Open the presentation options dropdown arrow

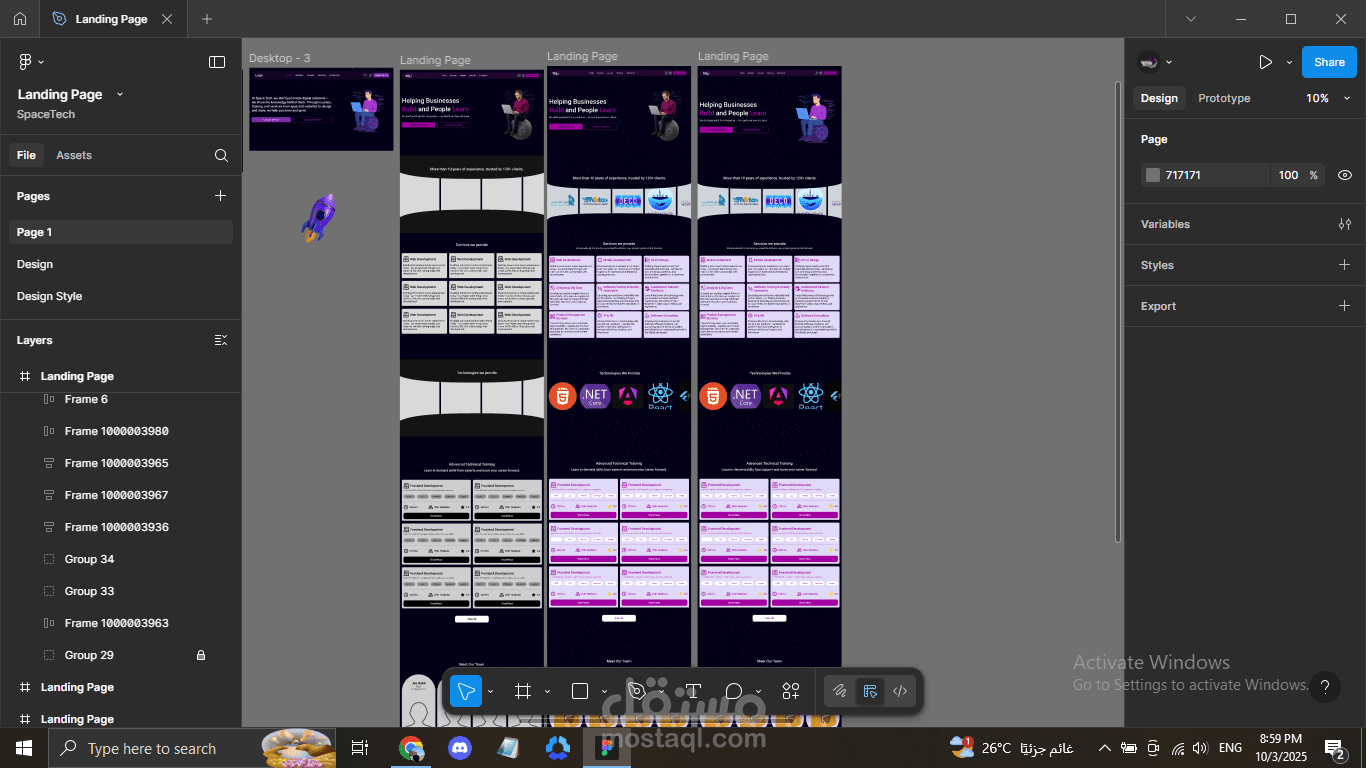pos(1289,62)
